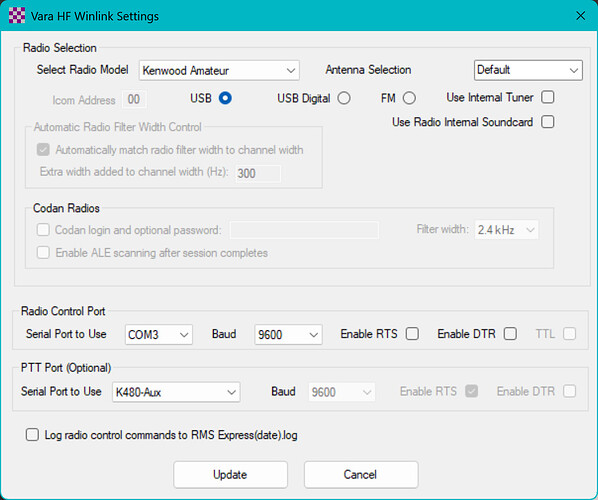This screenshot has width=598, height=500.
Task: Open PTT Port K480-Aux serial dropdown
Action: (176, 392)
